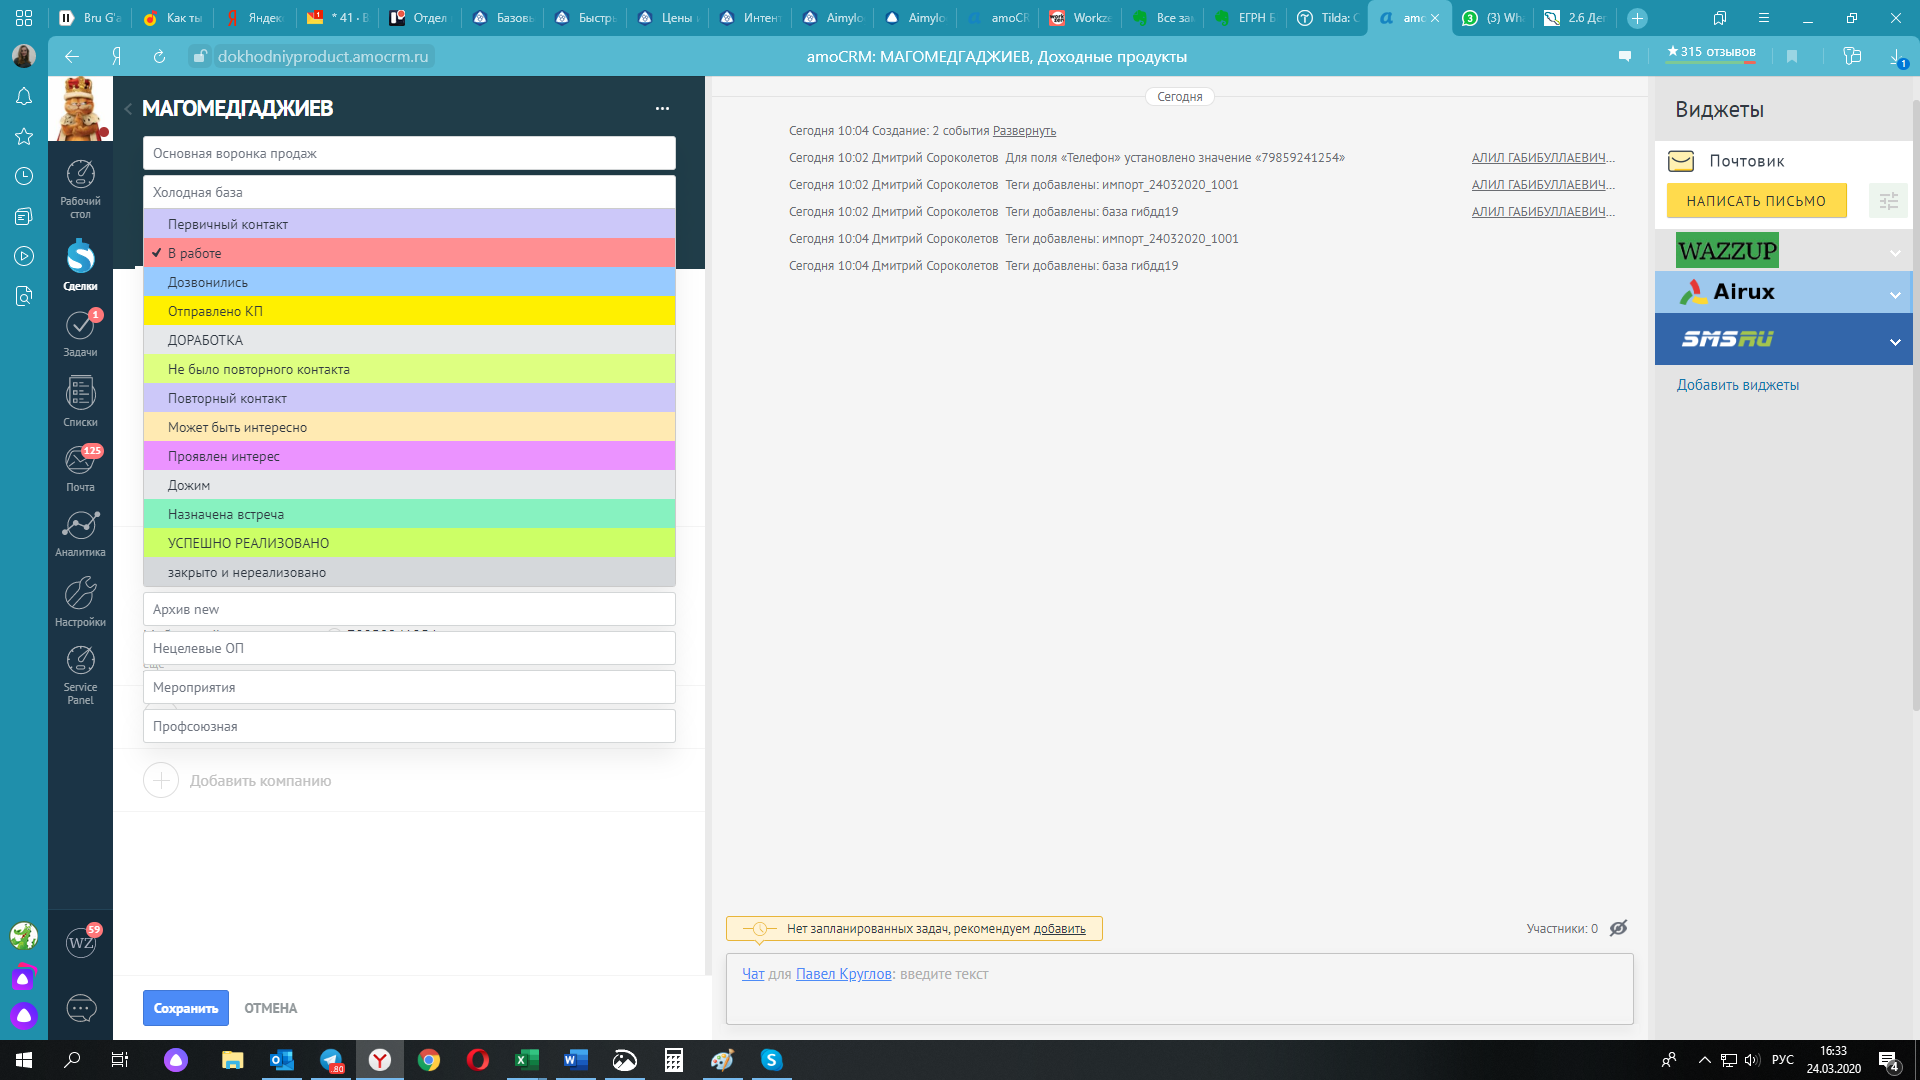Expand the Airux widget panel
Image resolution: width=1920 pixels, height=1080 pixels.
pos(1895,291)
